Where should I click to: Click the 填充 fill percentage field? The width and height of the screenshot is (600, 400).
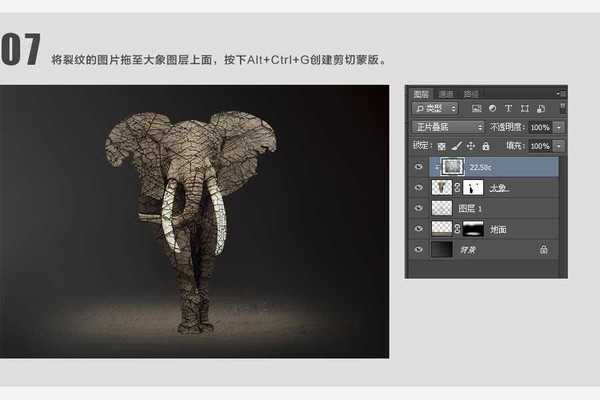(x=538, y=146)
